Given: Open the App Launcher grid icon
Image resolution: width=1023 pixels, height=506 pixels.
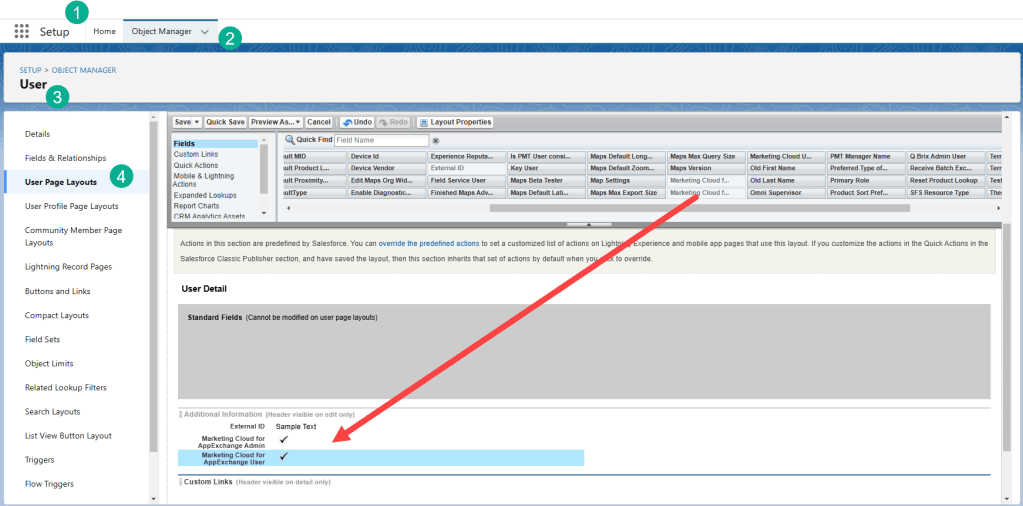Looking at the screenshot, I should click(22, 31).
